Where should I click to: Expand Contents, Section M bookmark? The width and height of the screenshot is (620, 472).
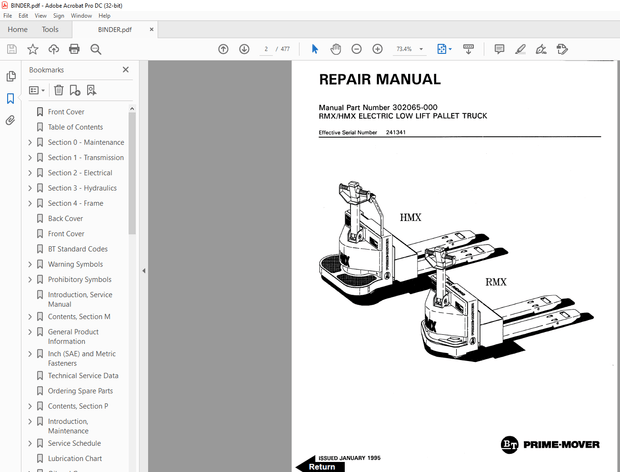(x=30, y=317)
